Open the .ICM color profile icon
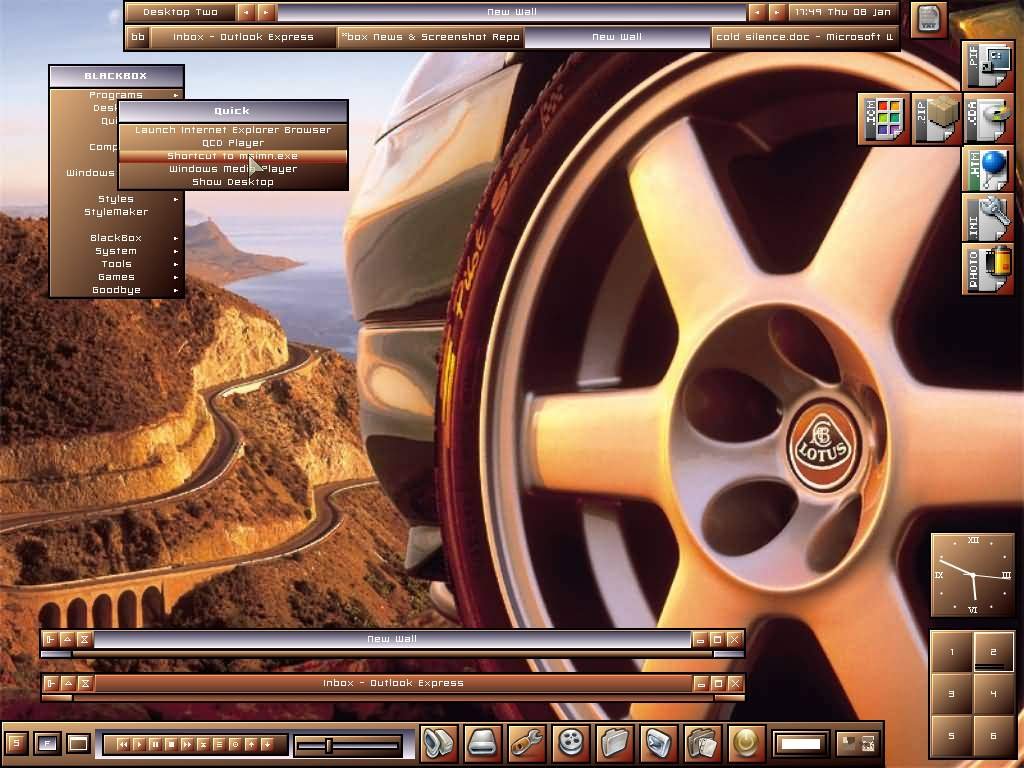Screen dimensions: 1024x768 coord(883,119)
